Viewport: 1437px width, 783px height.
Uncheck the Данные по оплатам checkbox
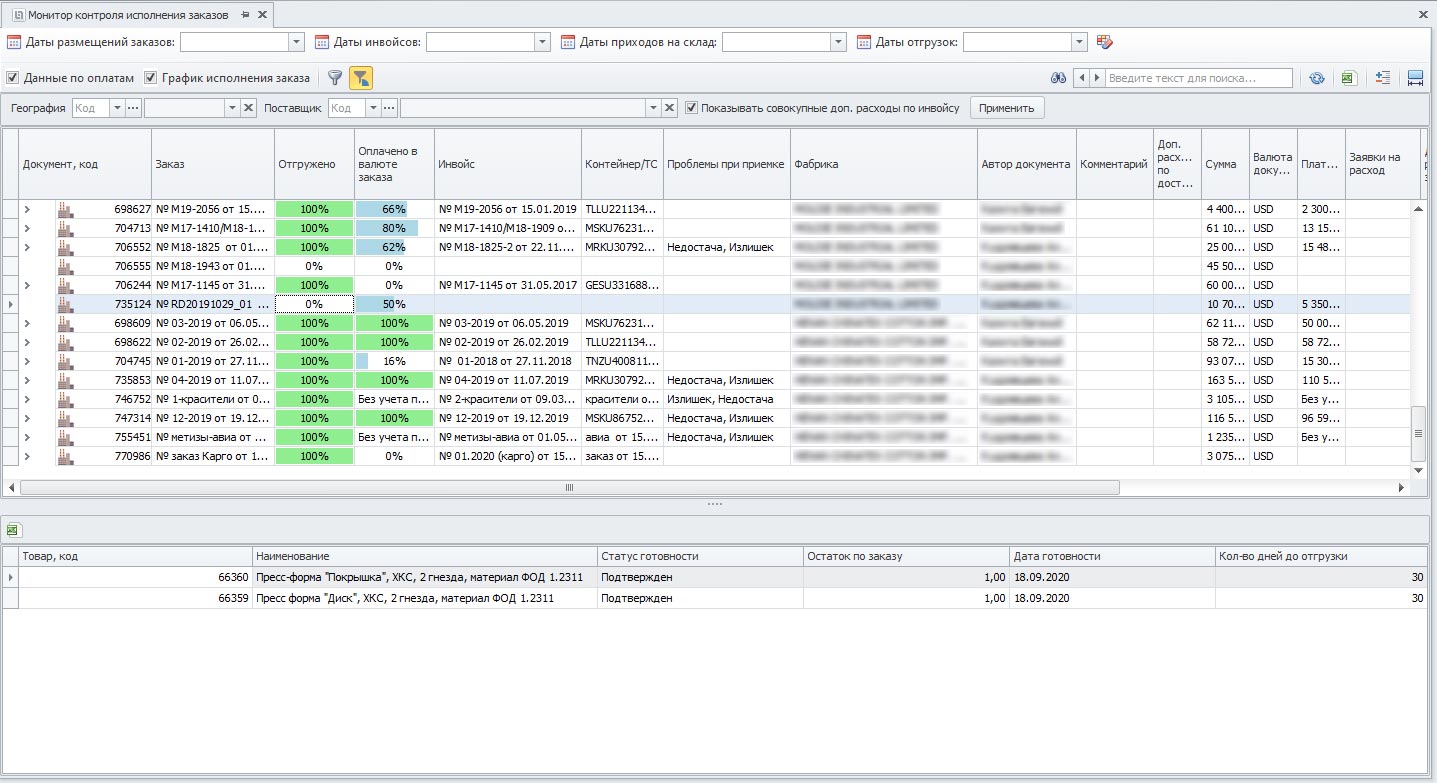tap(13, 78)
